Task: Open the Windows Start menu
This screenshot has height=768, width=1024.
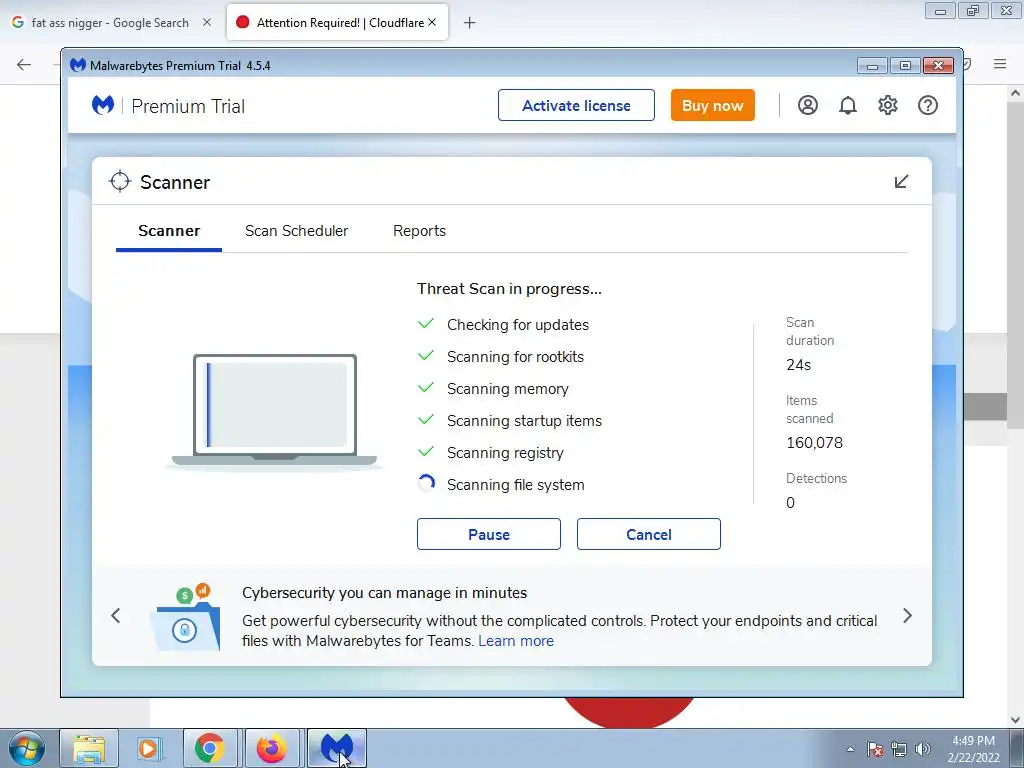Action: pos(27,748)
